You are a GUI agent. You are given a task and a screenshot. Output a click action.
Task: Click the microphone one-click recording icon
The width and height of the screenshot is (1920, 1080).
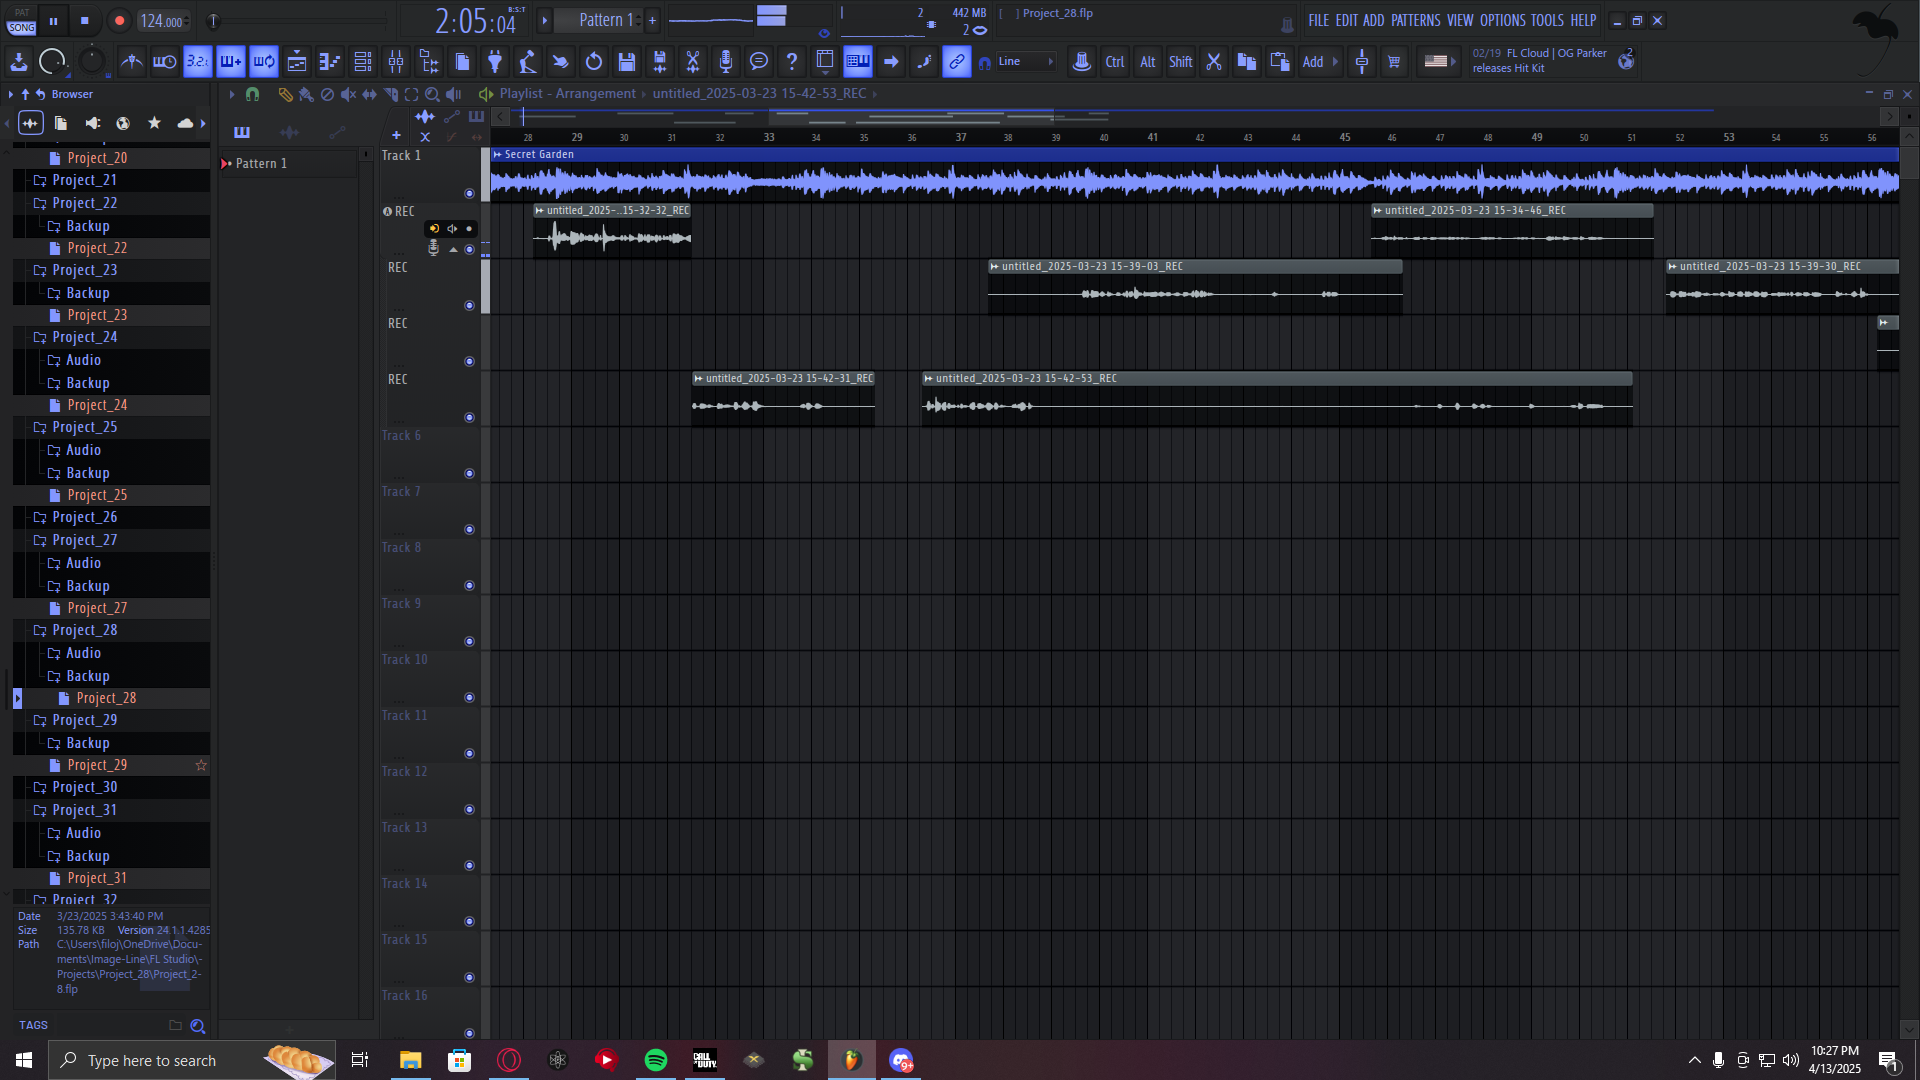coord(726,62)
